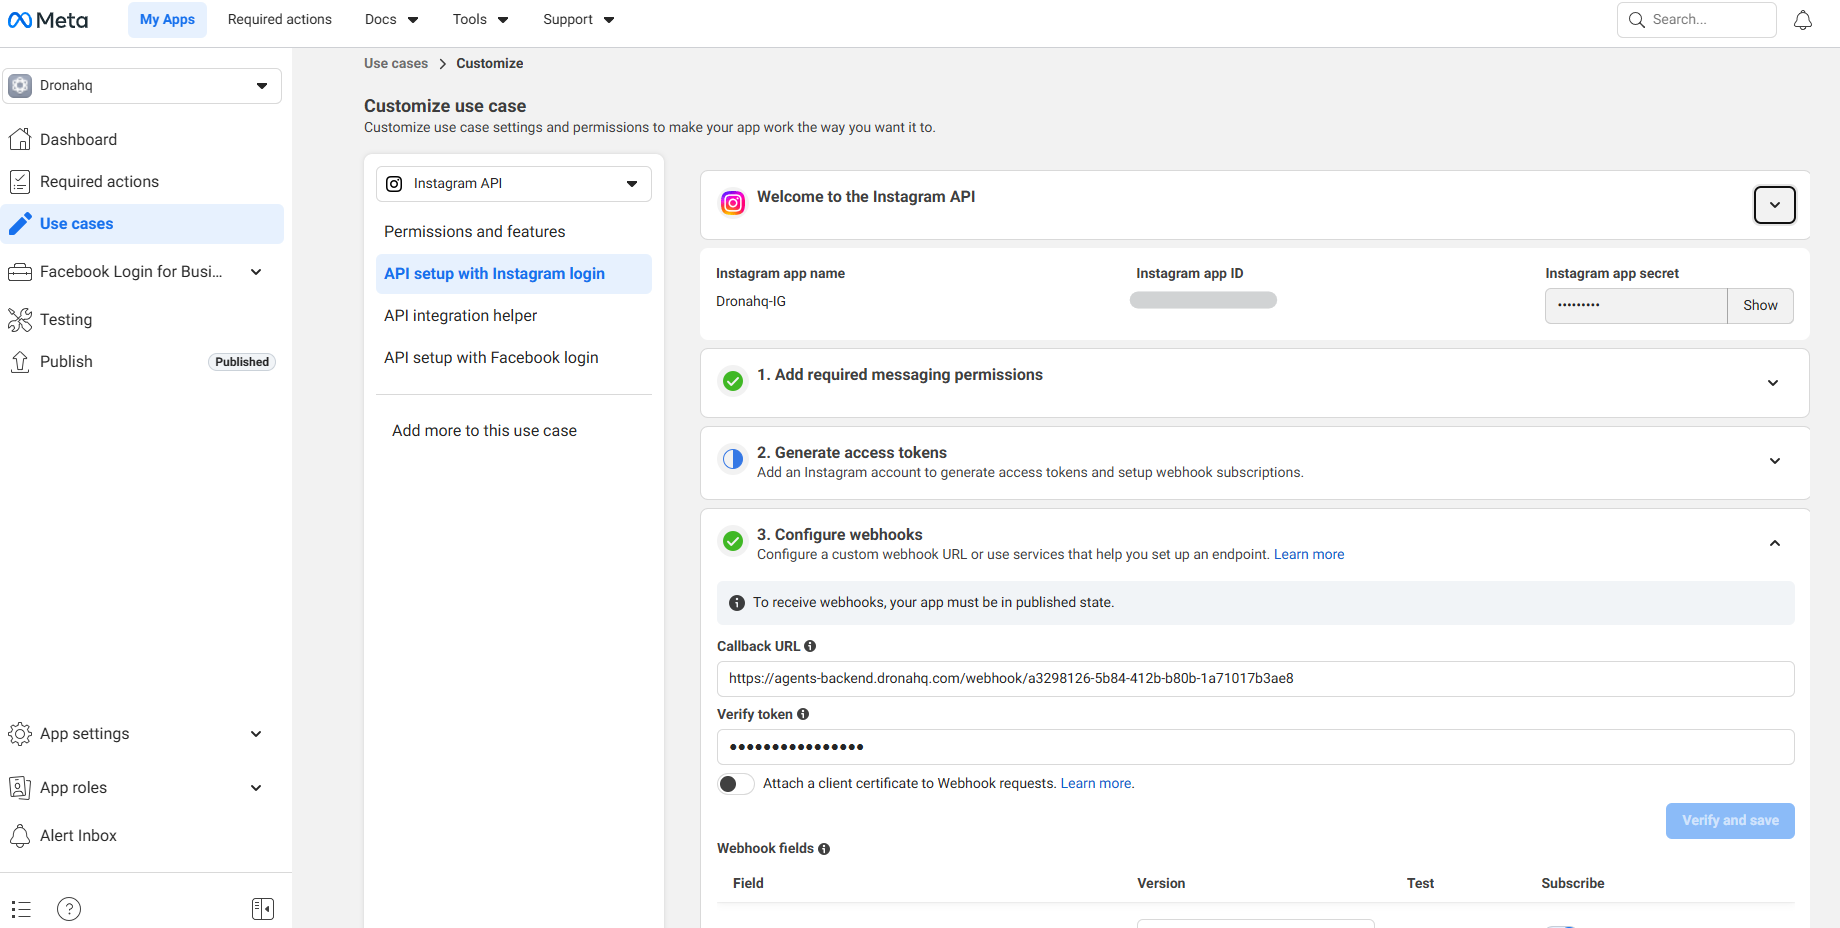The height and width of the screenshot is (928, 1840).
Task: Collapse the Welcome to Instagram API section
Action: click(1774, 205)
